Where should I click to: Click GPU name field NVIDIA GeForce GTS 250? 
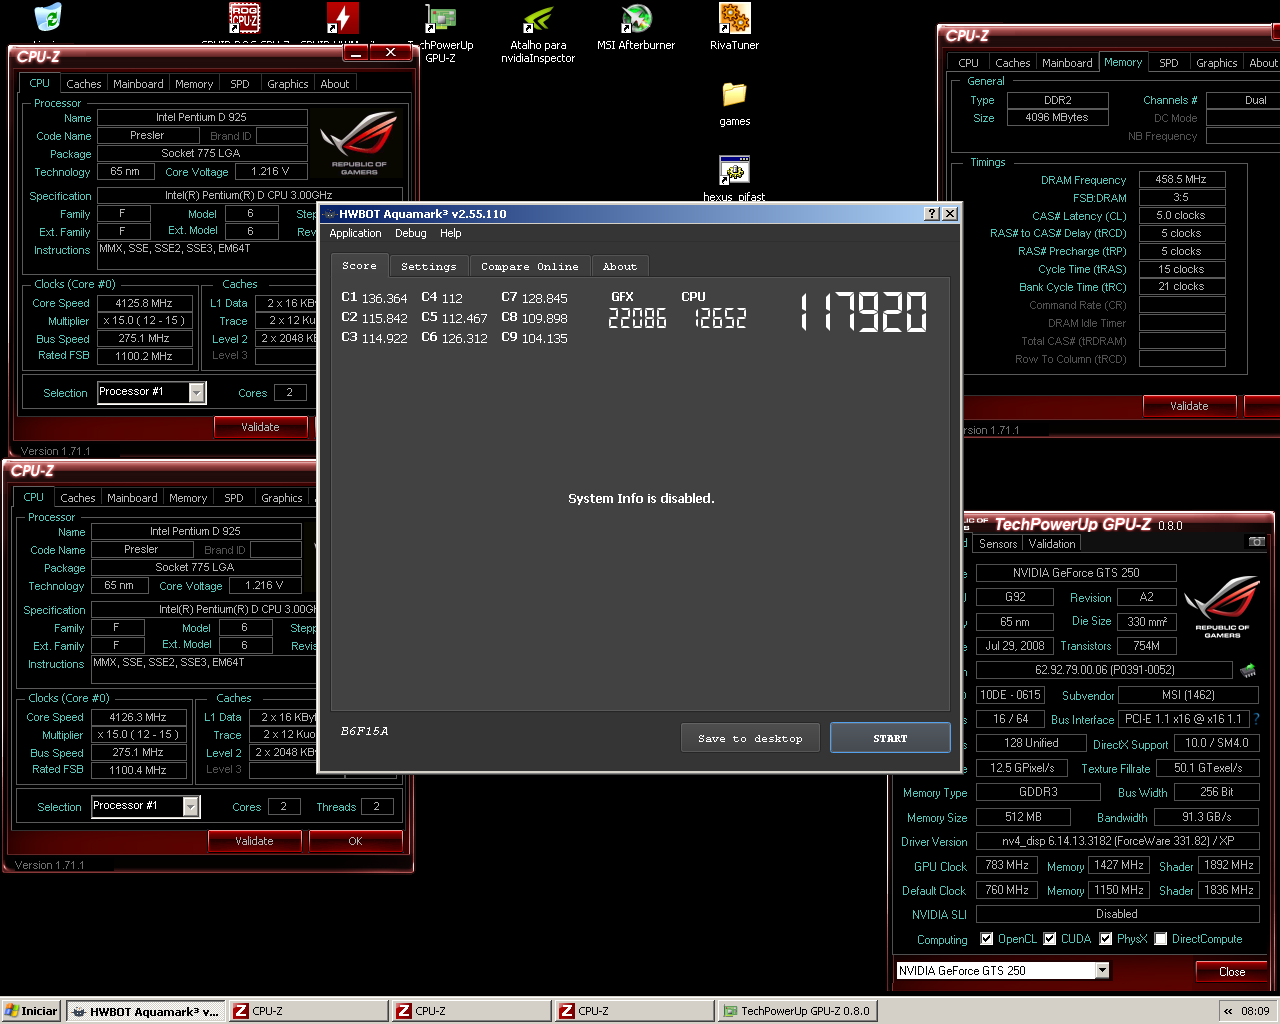click(x=1076, y=573)
